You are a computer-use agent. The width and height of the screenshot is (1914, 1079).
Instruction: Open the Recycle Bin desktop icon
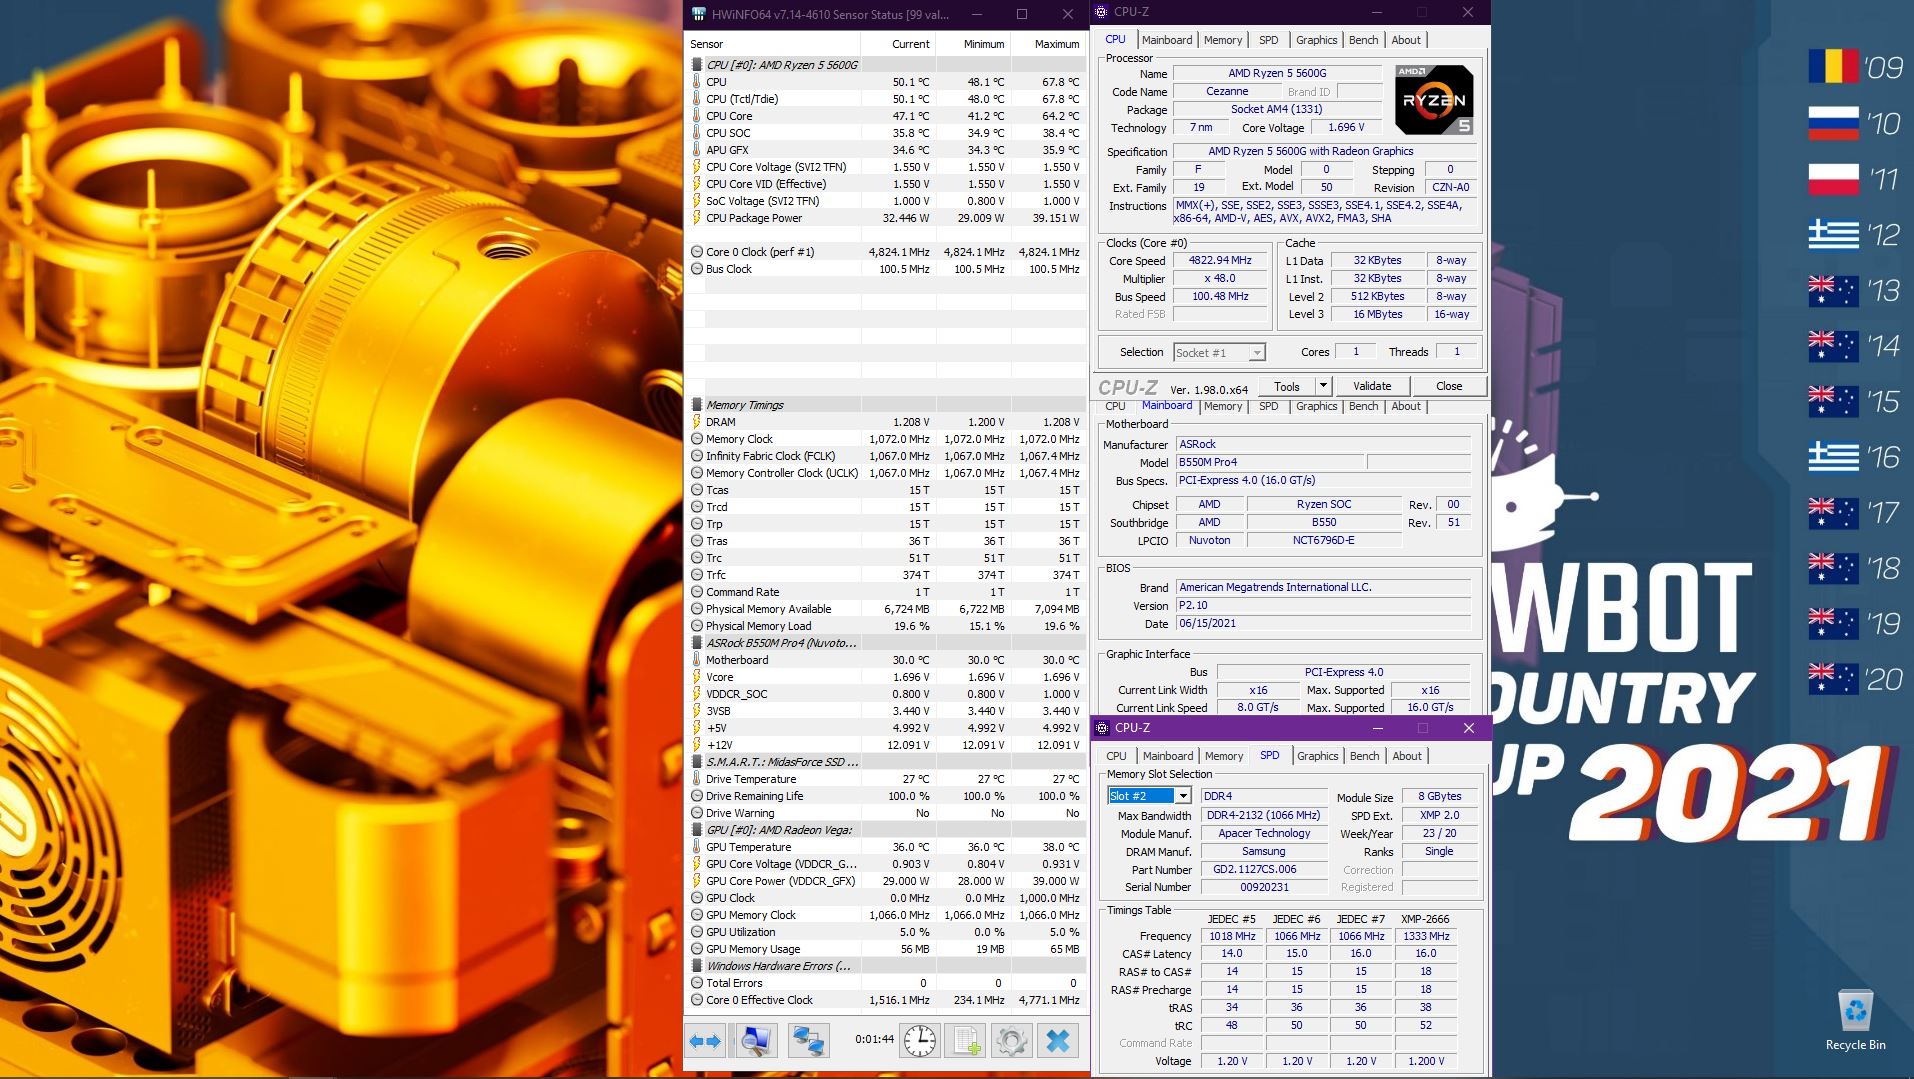point(1855,1020)
